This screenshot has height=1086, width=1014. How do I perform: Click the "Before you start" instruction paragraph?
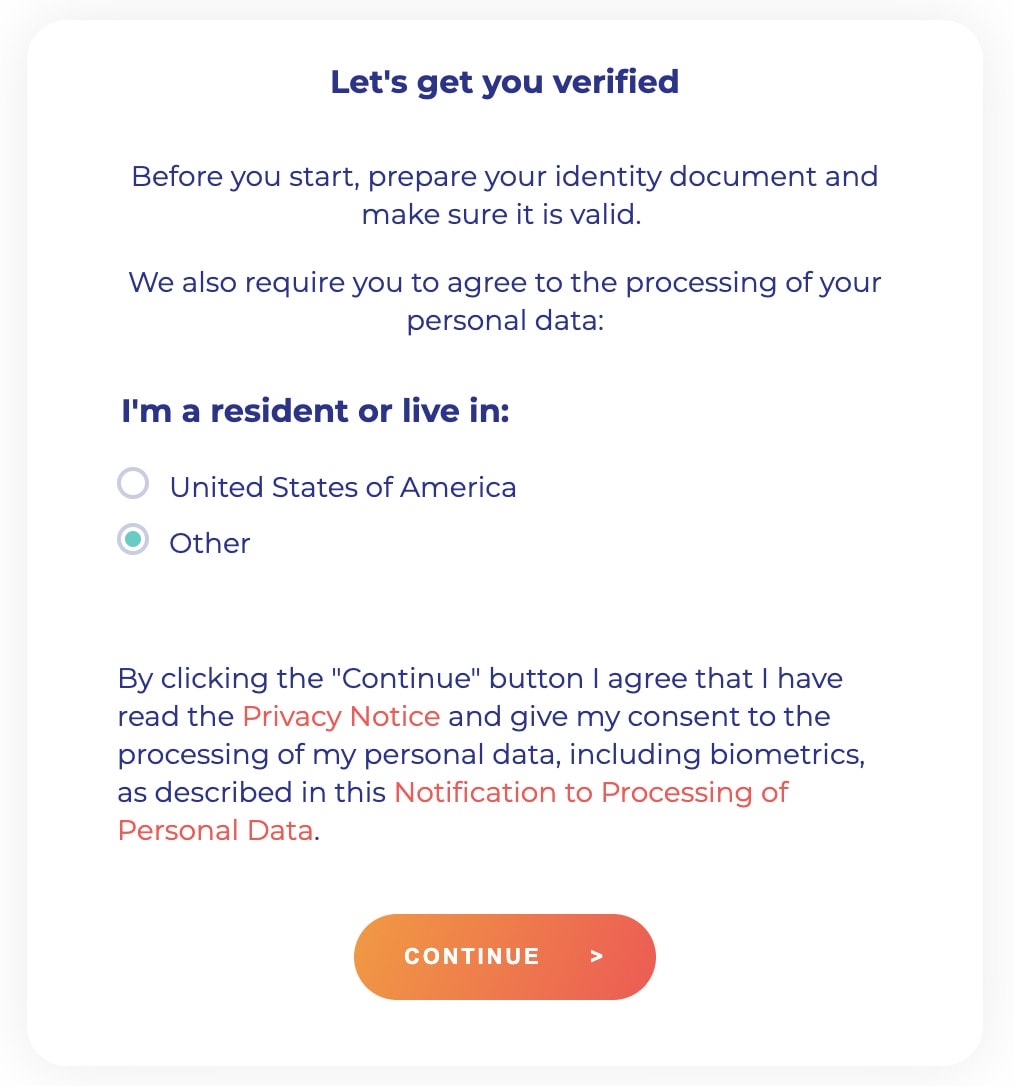505,178
